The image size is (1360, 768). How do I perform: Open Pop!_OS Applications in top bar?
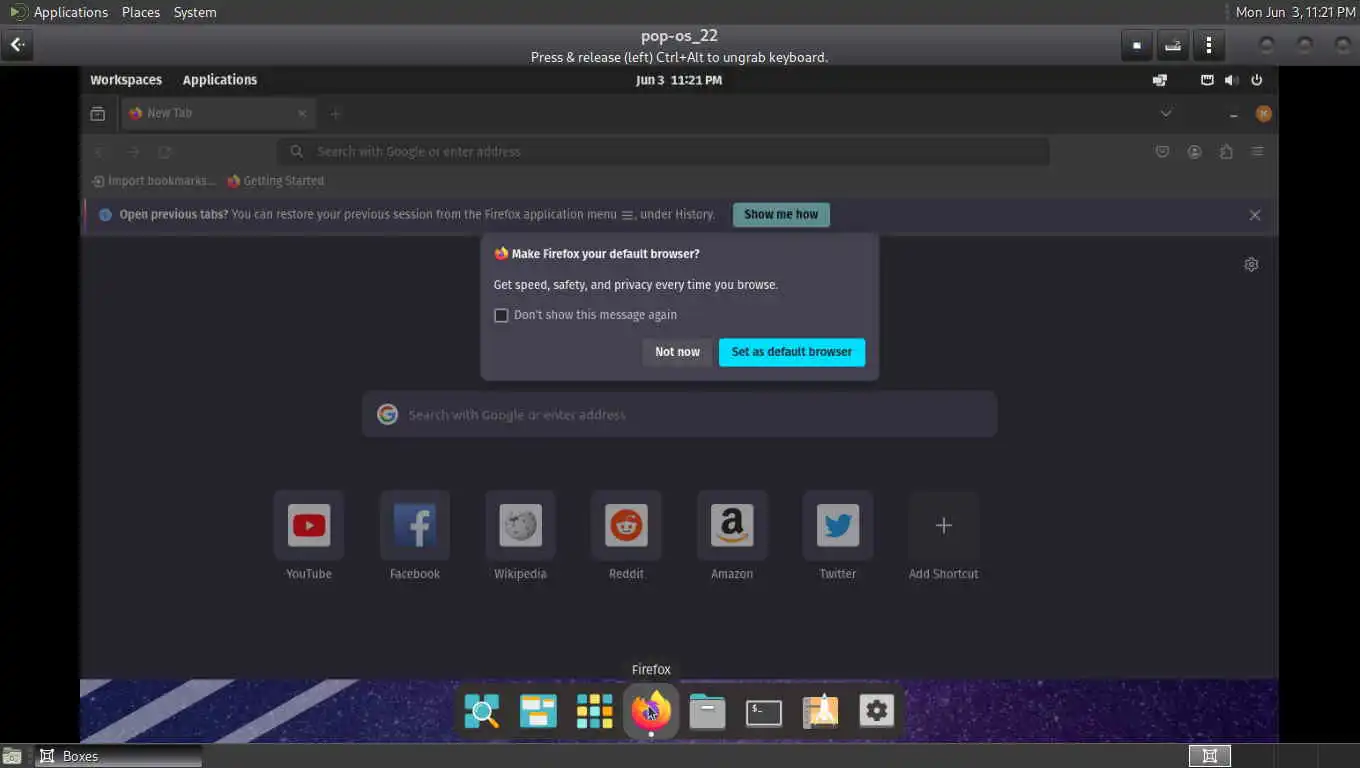pyautogui.click(x=220, y=80)
